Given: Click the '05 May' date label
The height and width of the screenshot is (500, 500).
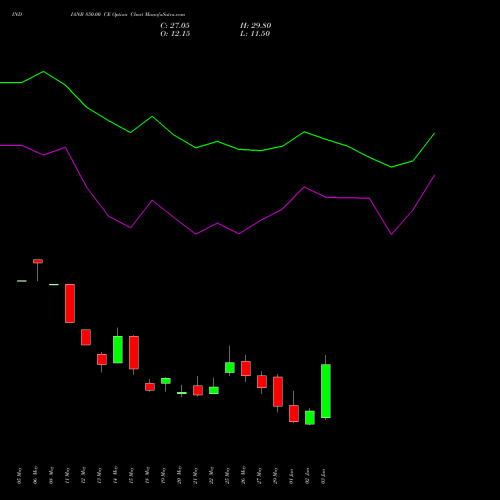Looking at the screenshot, I should click(x=20, y=476).
